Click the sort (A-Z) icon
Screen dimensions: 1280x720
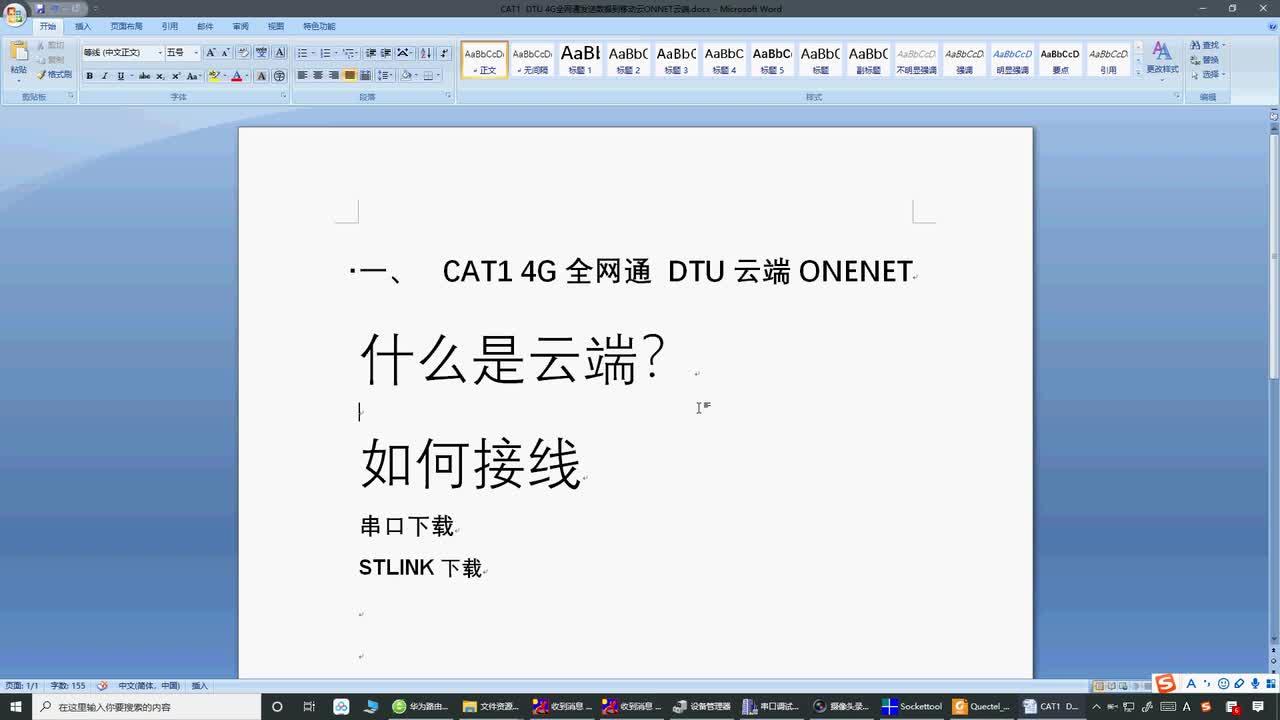point(426,53)
